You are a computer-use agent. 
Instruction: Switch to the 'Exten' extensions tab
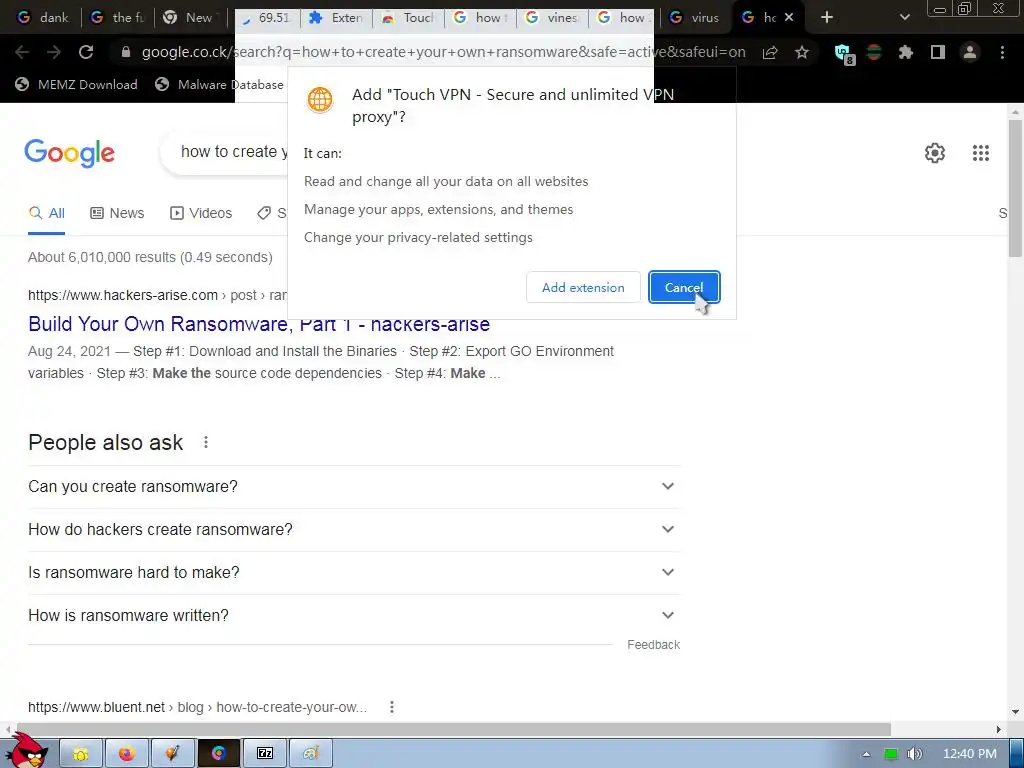point(336,18)
